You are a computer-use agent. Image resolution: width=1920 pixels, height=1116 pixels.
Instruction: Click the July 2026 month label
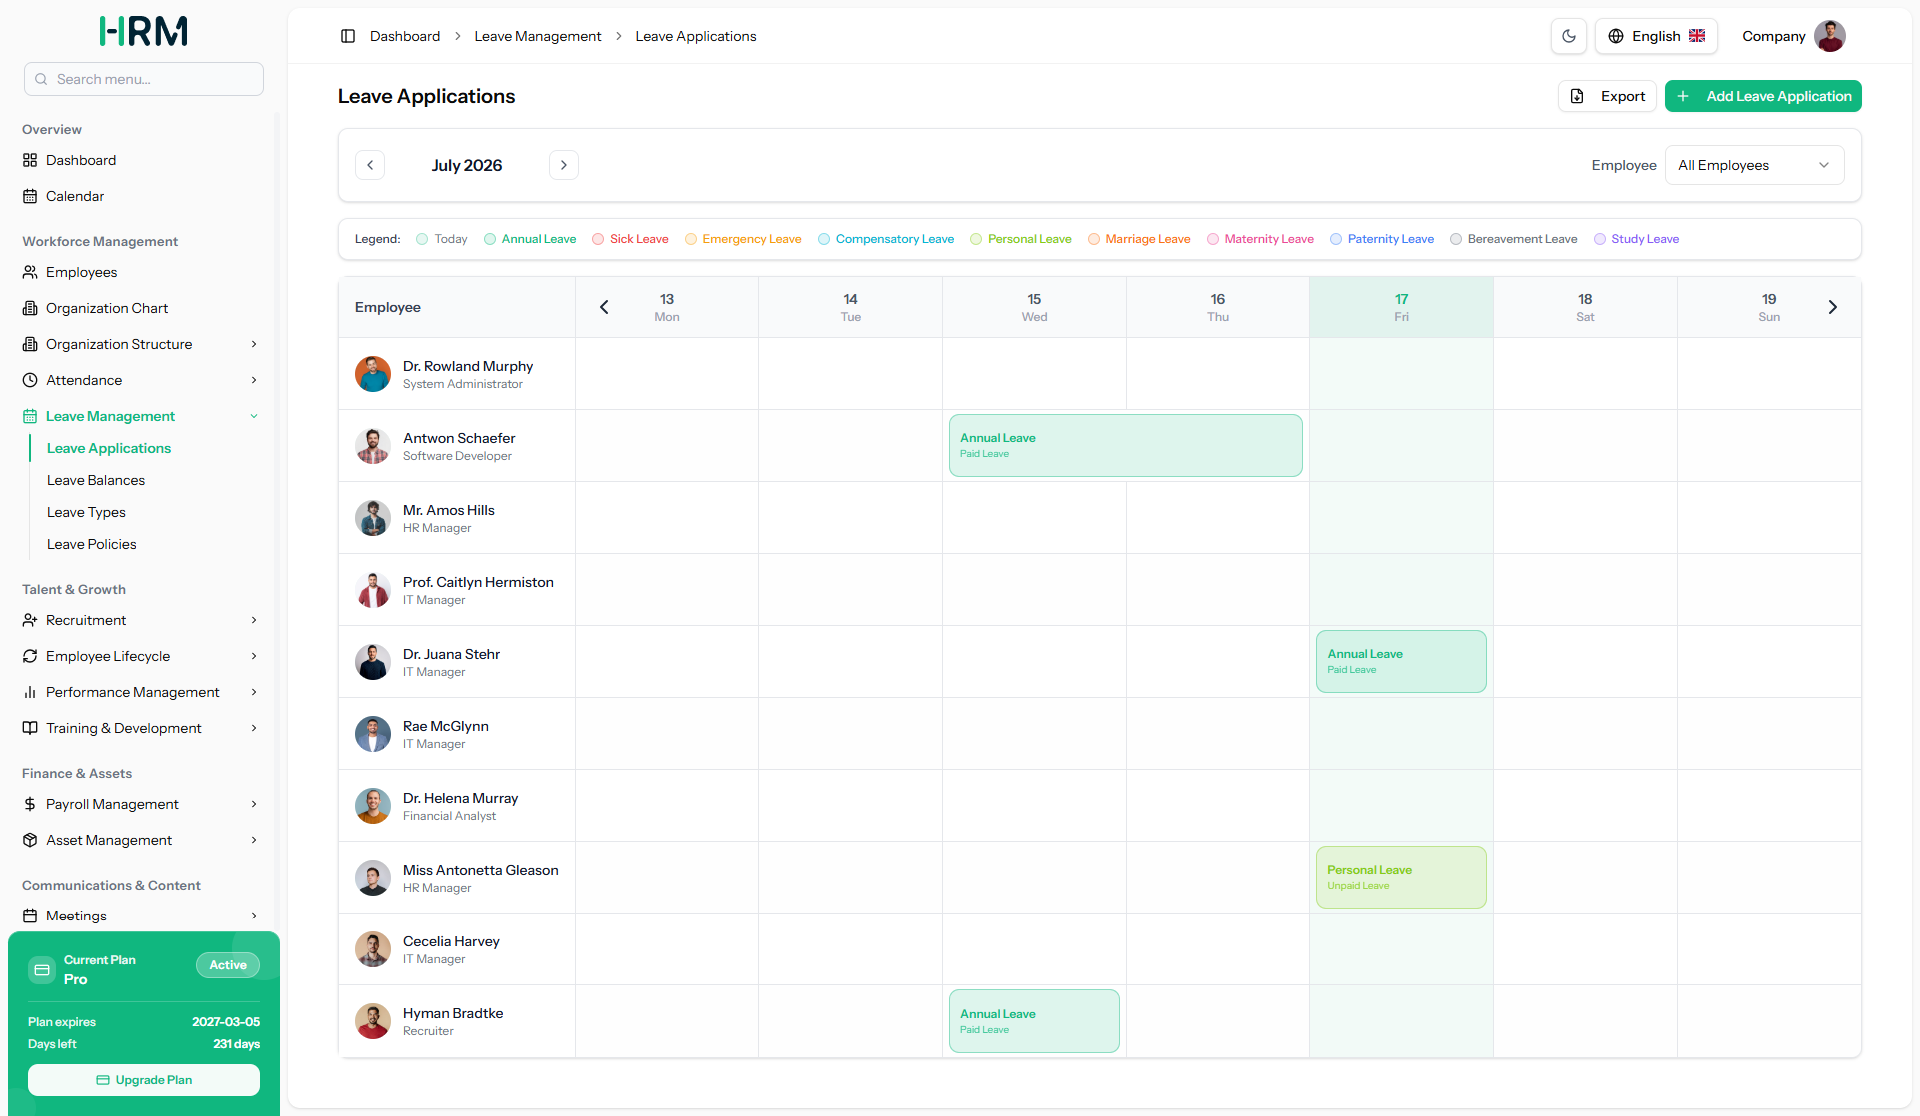click(467, 165)
